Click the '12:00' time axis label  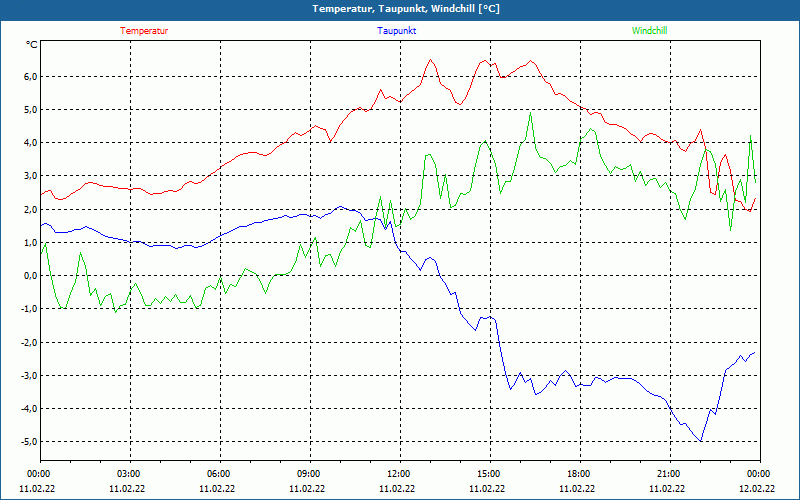tap(397, 474)
